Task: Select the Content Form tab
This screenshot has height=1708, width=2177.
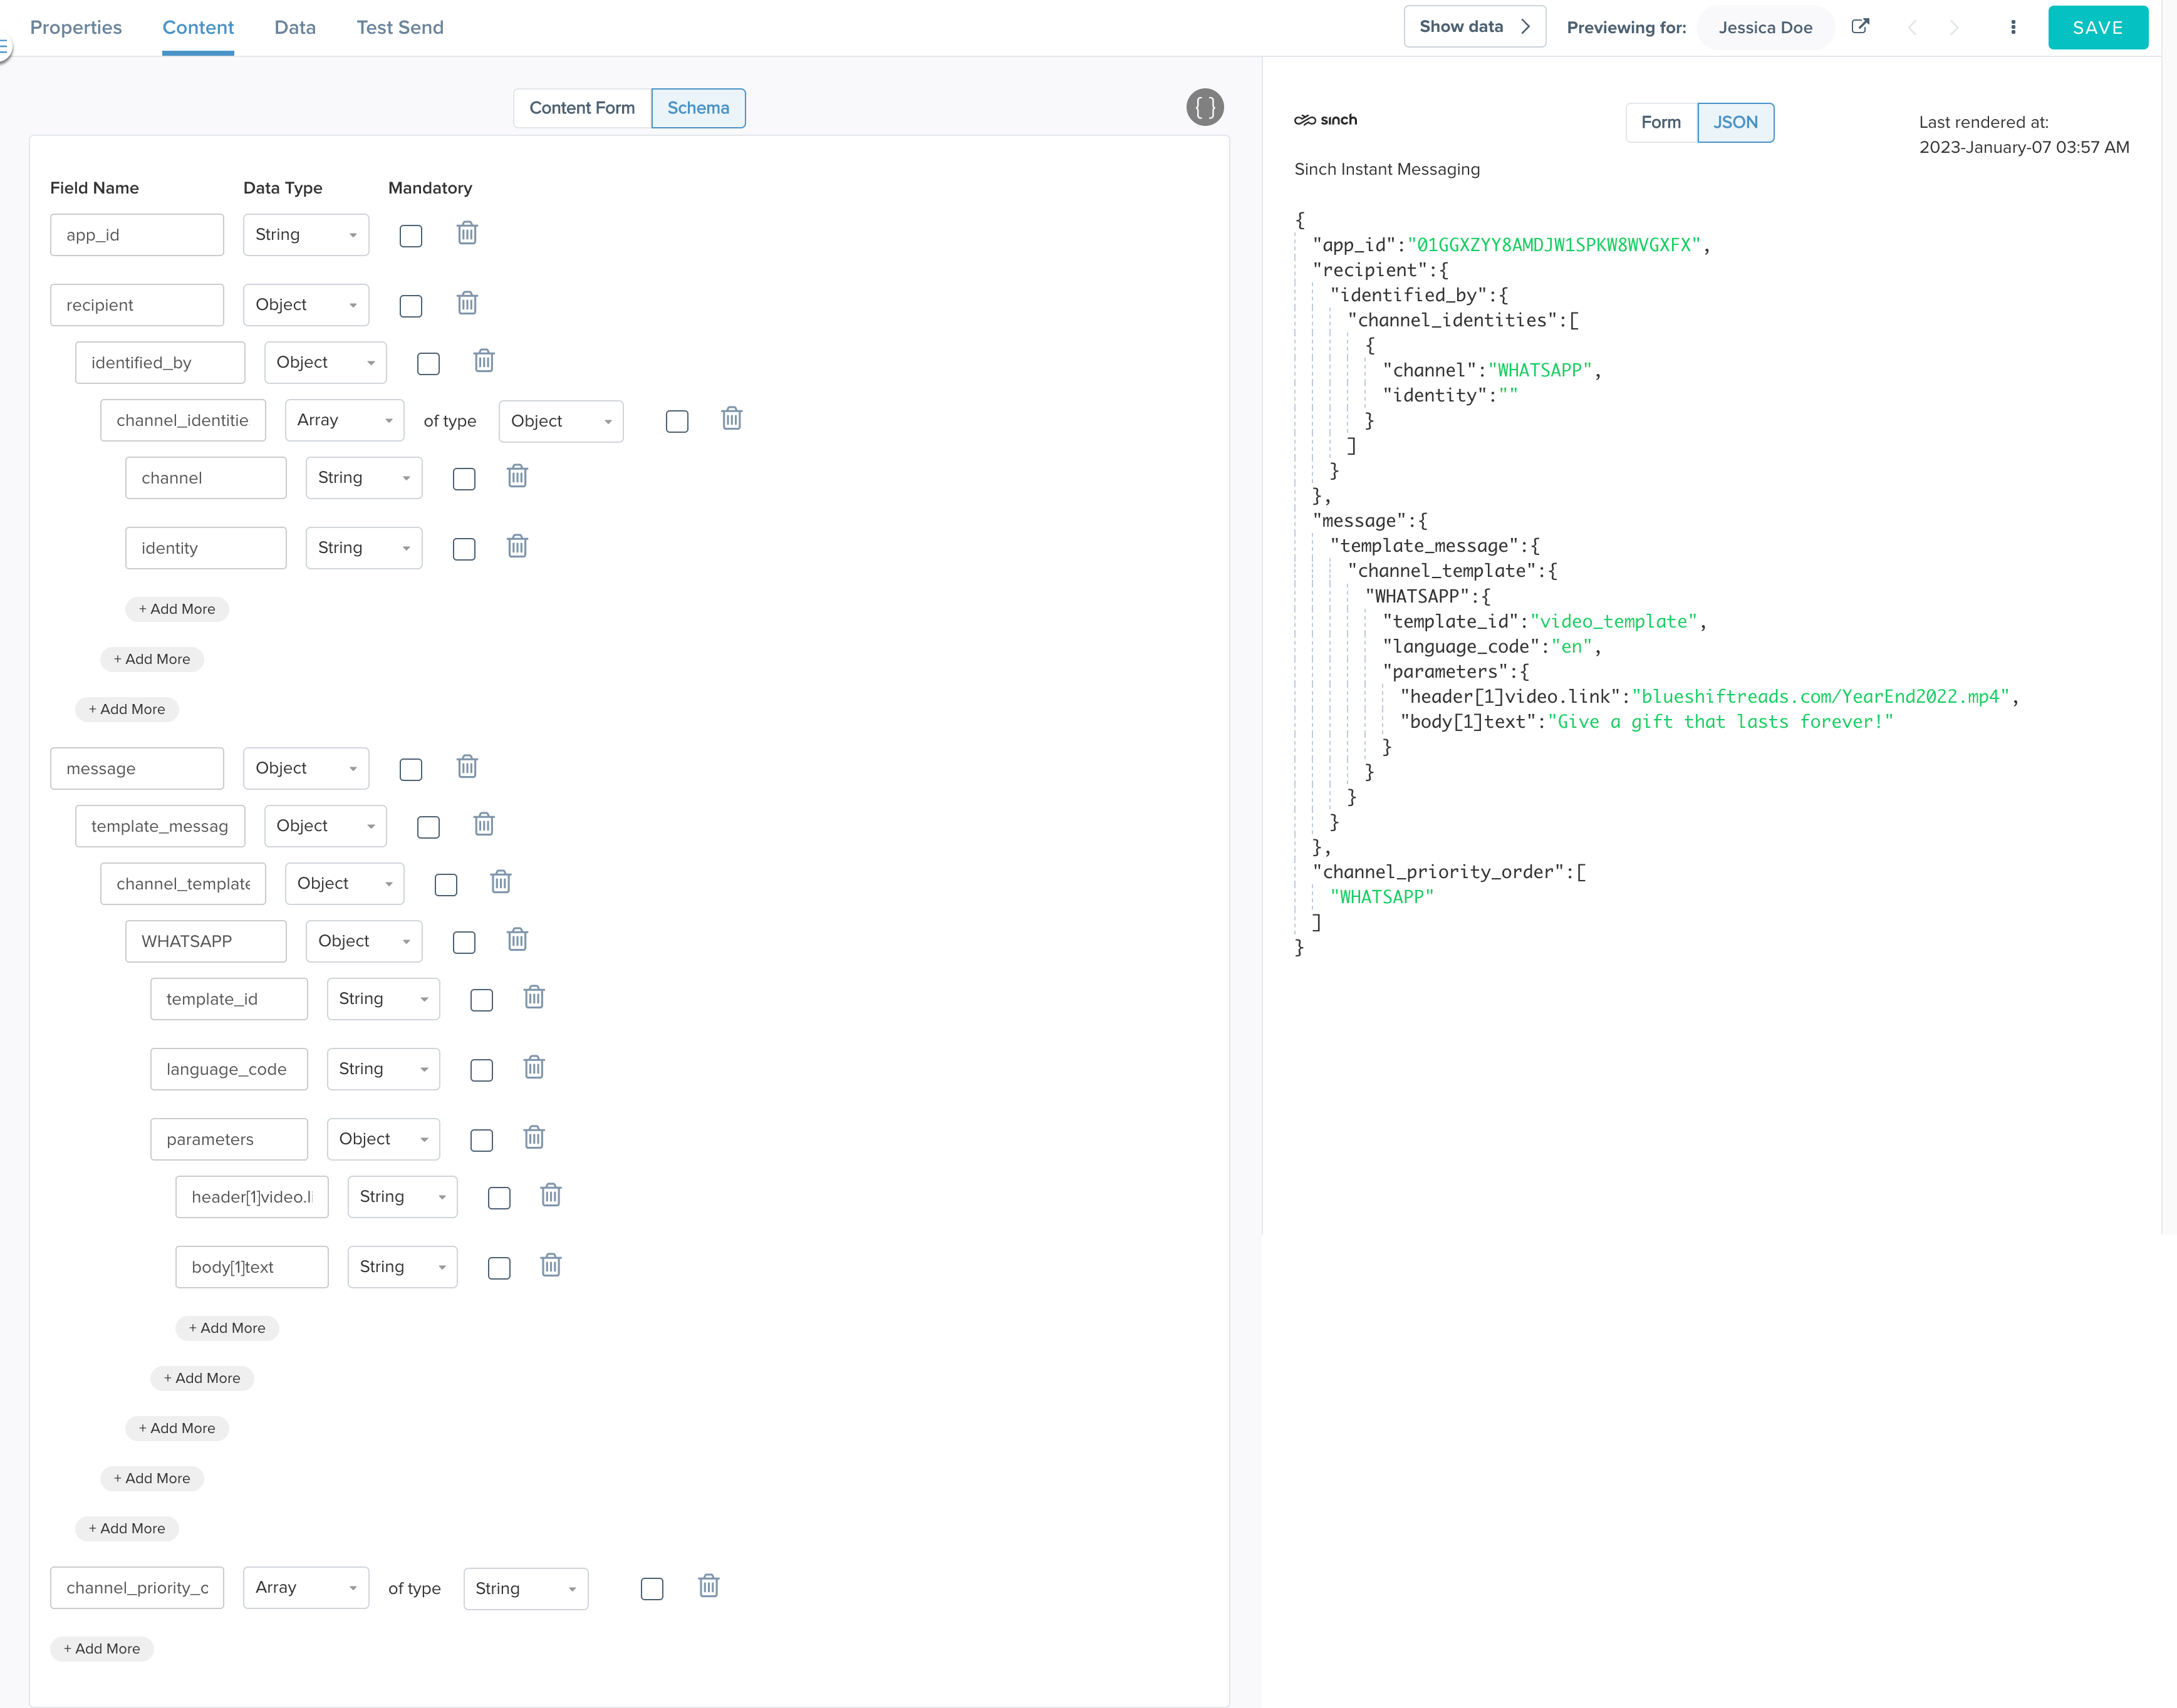Action: pyautogui.click(x=581, y=108)
